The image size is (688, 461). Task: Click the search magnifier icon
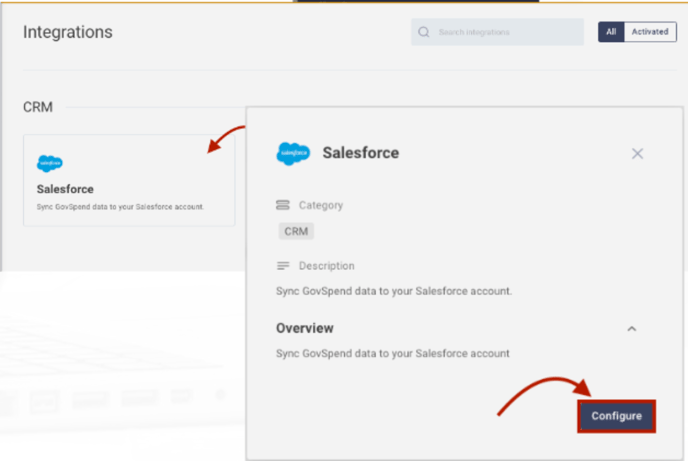(x=423, y=32)
